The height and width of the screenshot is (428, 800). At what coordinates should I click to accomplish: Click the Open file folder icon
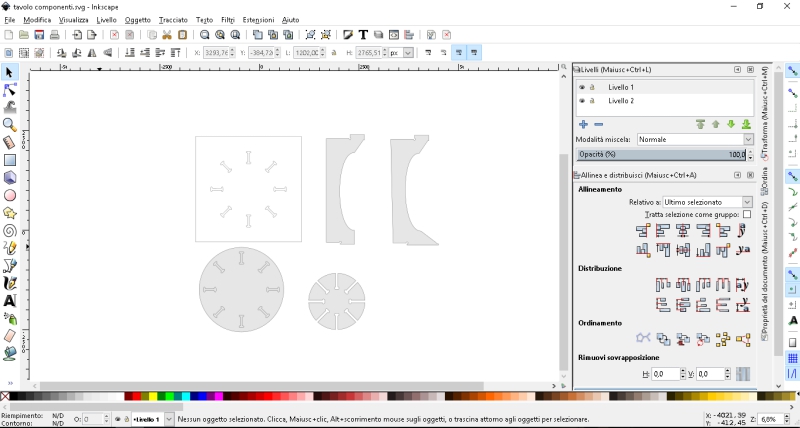(23, 35)
